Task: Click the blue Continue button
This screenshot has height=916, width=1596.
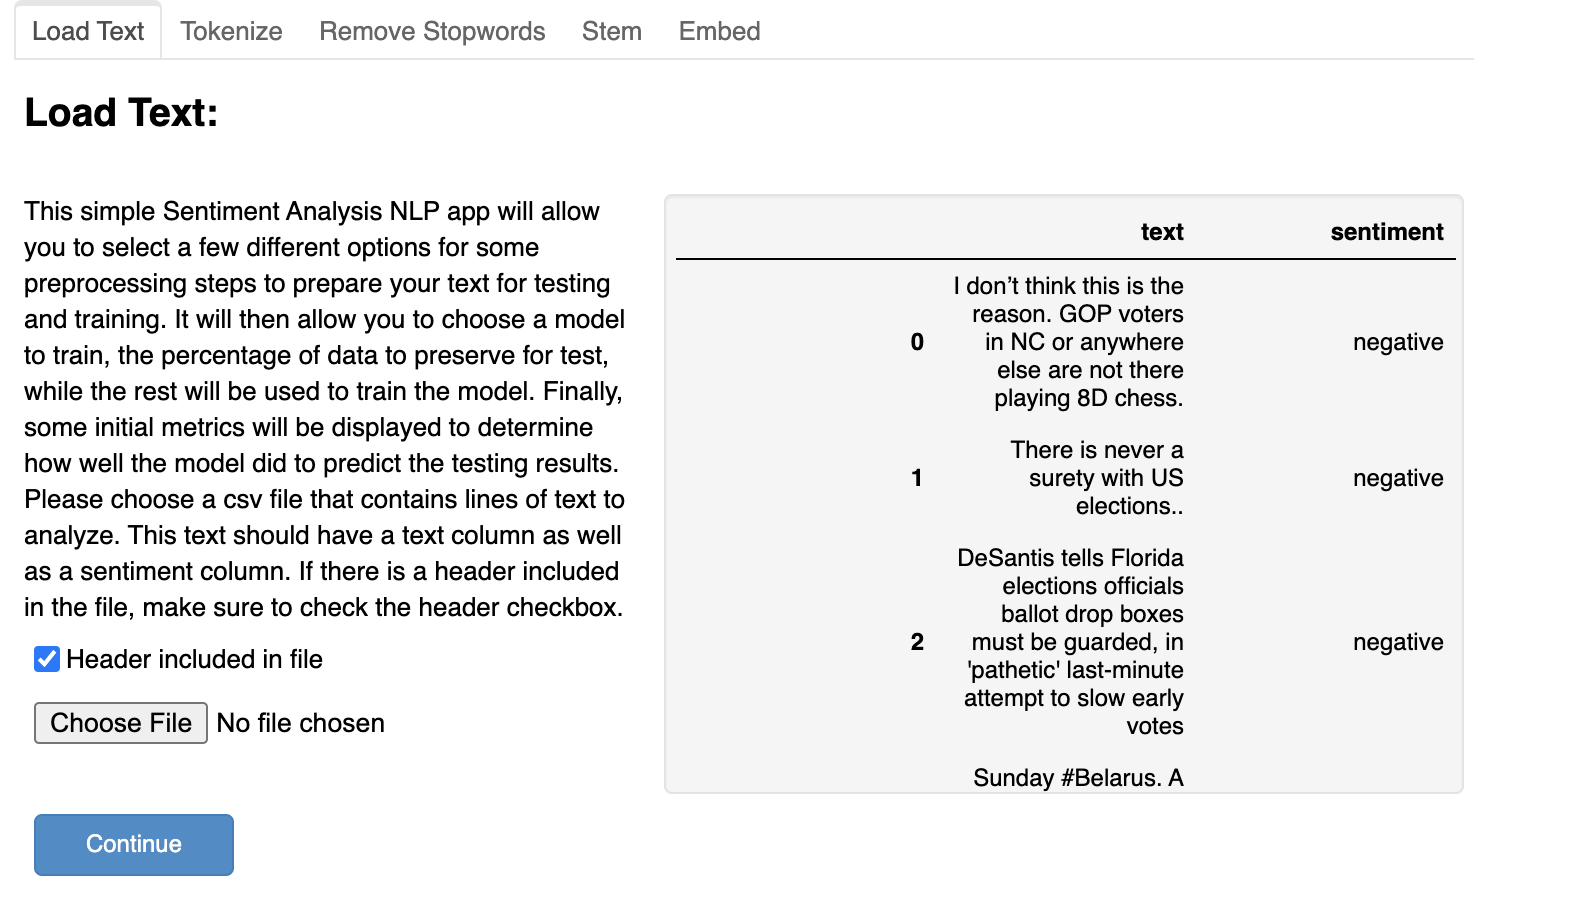Action: pyautogui.click(x=134, y=844)
